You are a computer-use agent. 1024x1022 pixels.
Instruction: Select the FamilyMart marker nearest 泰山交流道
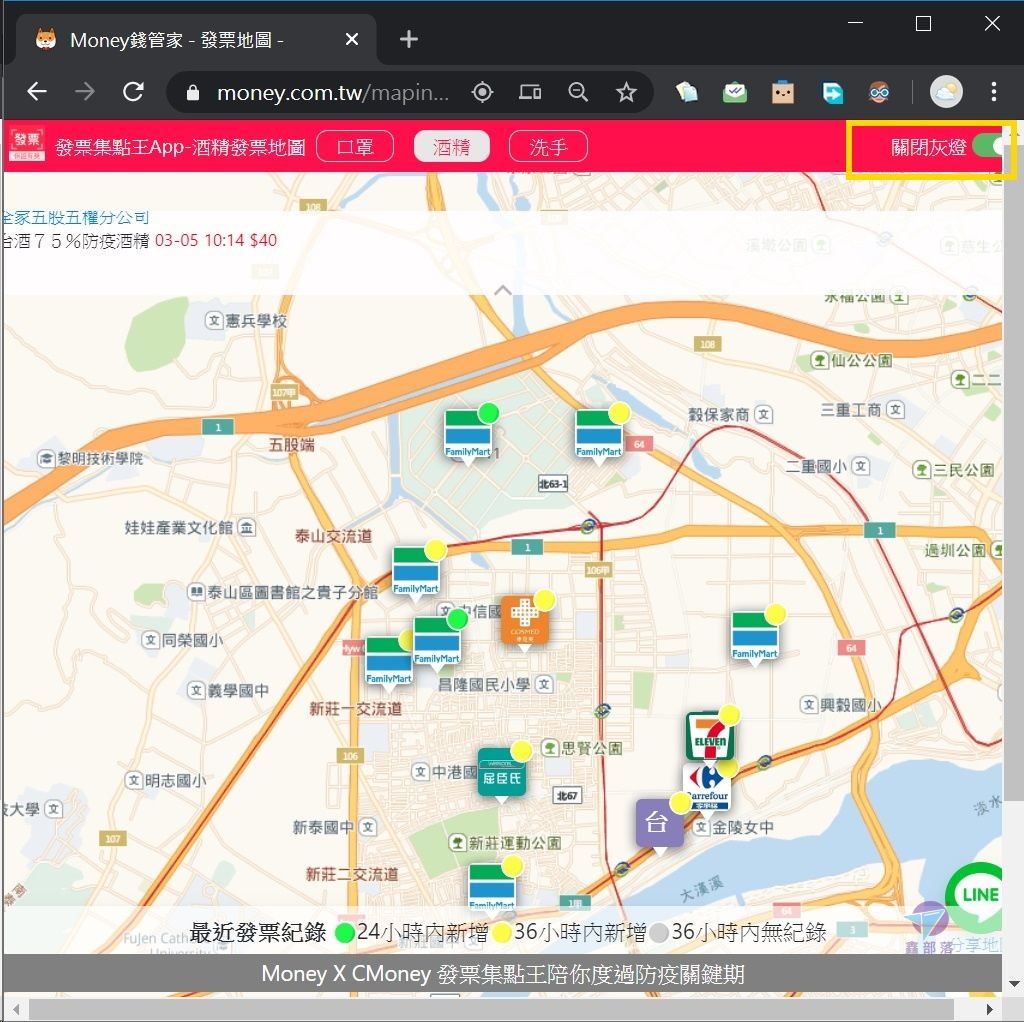pyautogui.click(x=416, y=571)
